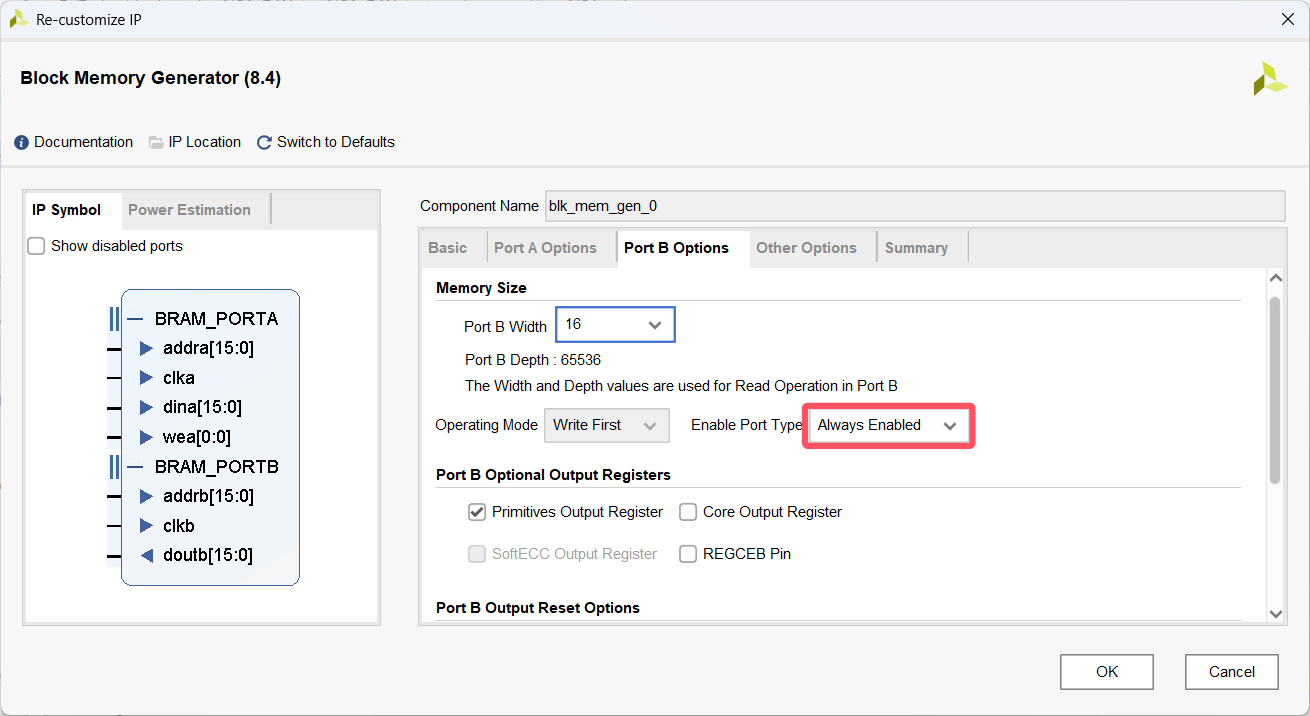Click the Xilinx logo in the title bar
The height and width of the screenshot is (716, 1310).
[18, 19]
